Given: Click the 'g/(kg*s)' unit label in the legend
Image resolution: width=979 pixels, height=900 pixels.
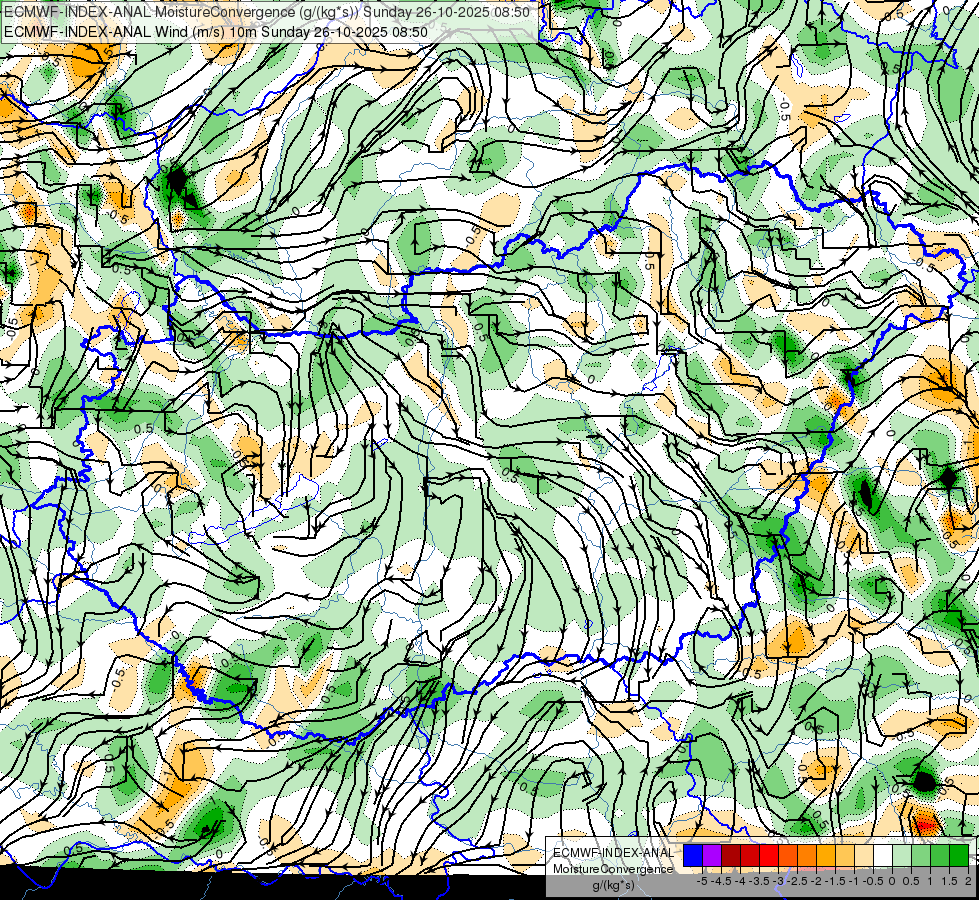Looking at the screenshot, I should click(x=613, y=885).
